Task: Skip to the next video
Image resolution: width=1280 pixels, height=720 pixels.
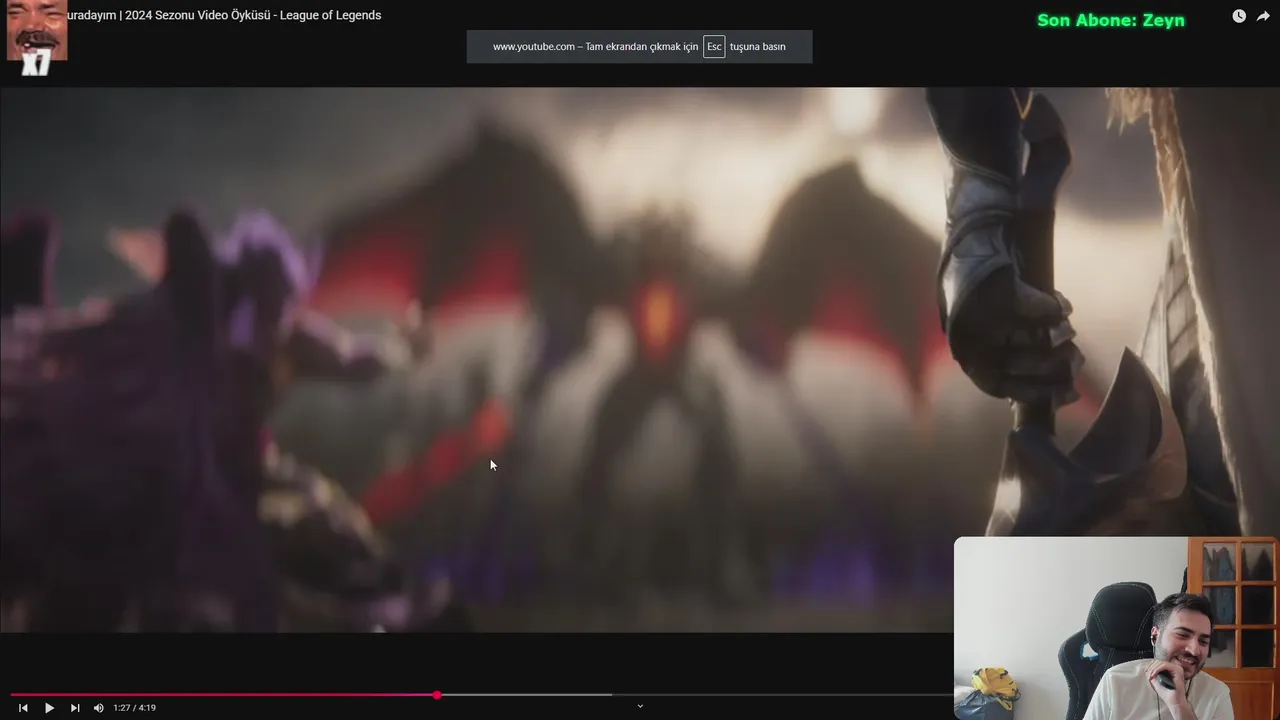Action: (x=75, y=708)
